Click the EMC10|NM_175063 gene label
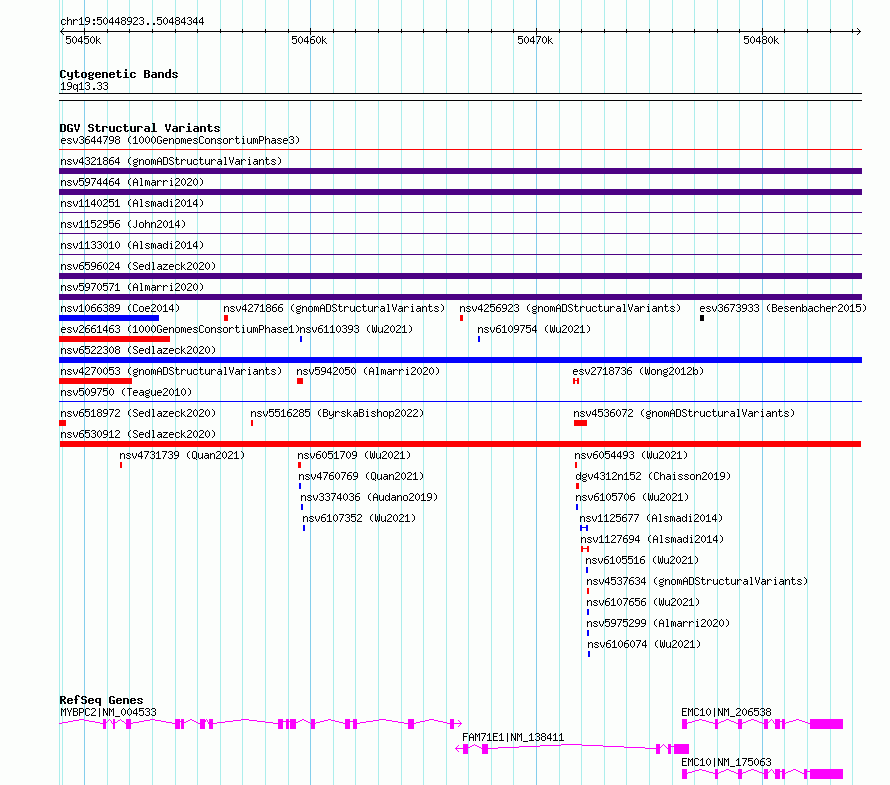Viewport: 890px width, 785px height. (x=727, y=762)
